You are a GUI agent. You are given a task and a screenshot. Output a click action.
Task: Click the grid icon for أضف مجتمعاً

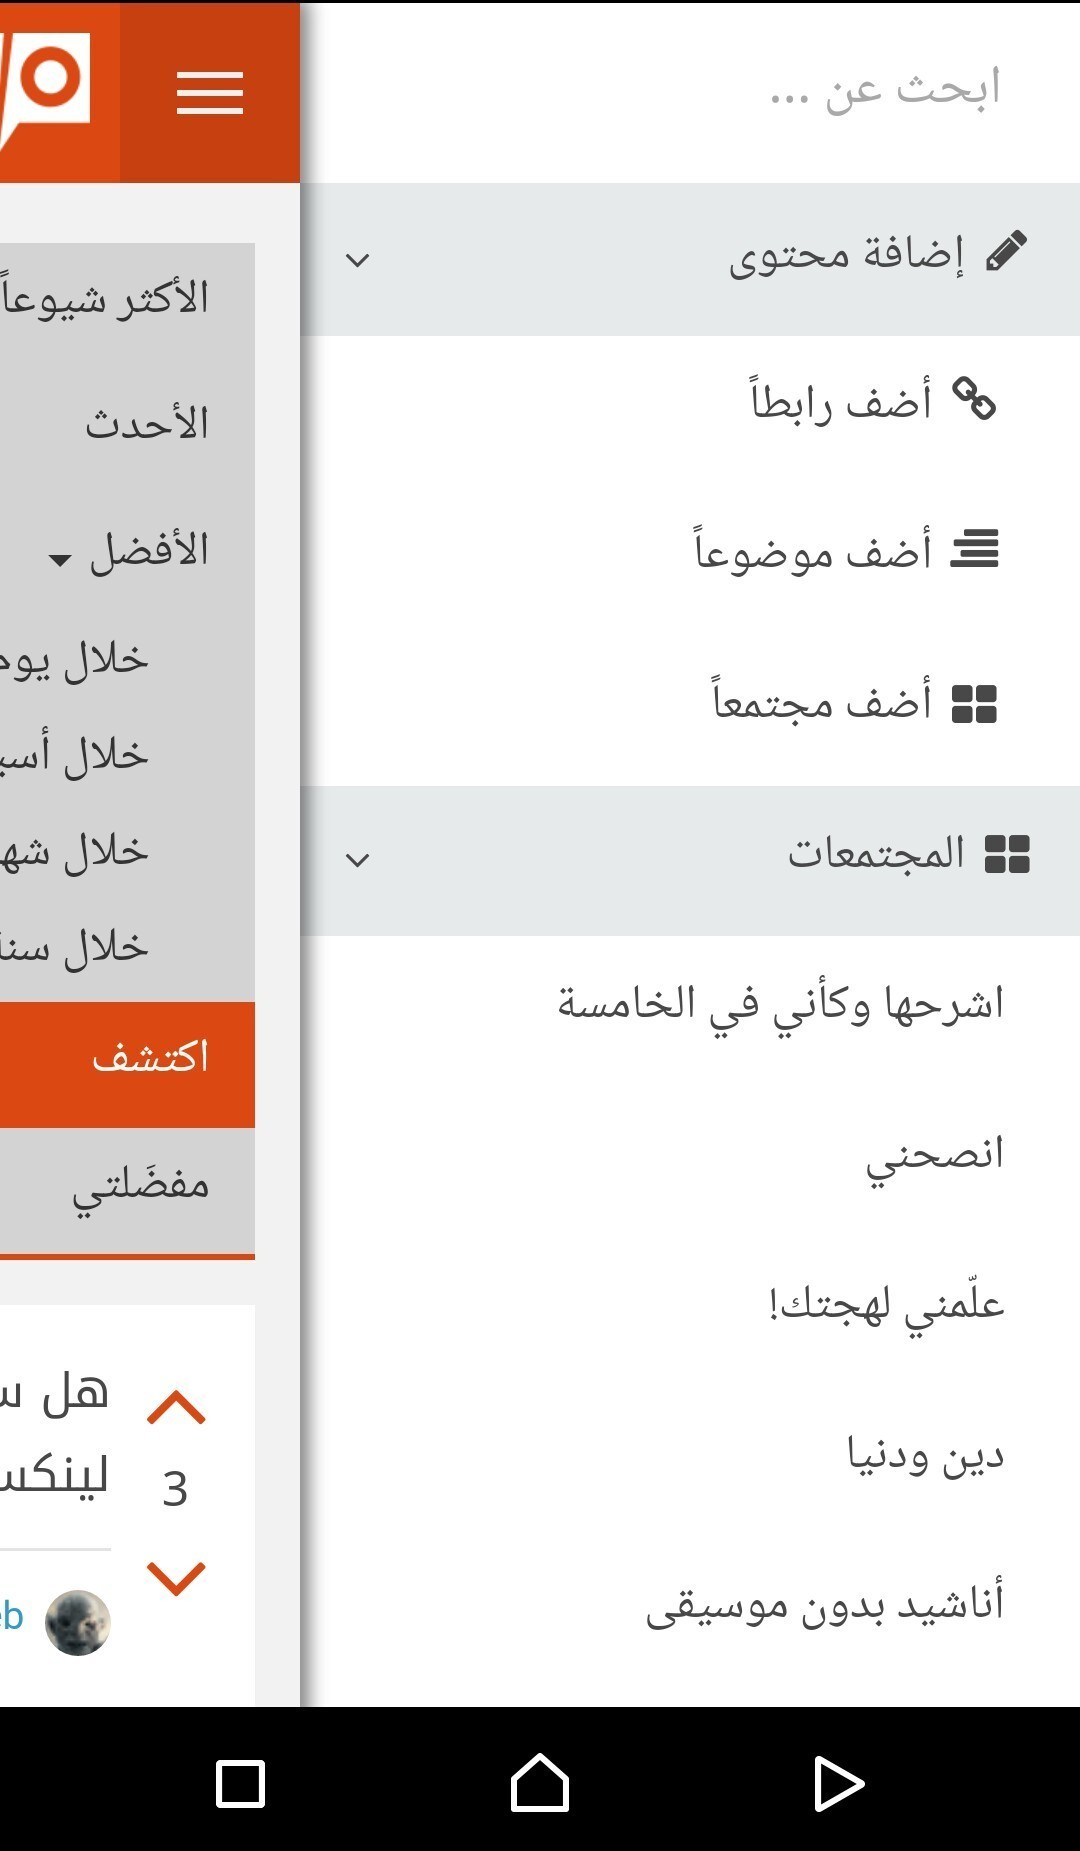(x=974, y=703)
